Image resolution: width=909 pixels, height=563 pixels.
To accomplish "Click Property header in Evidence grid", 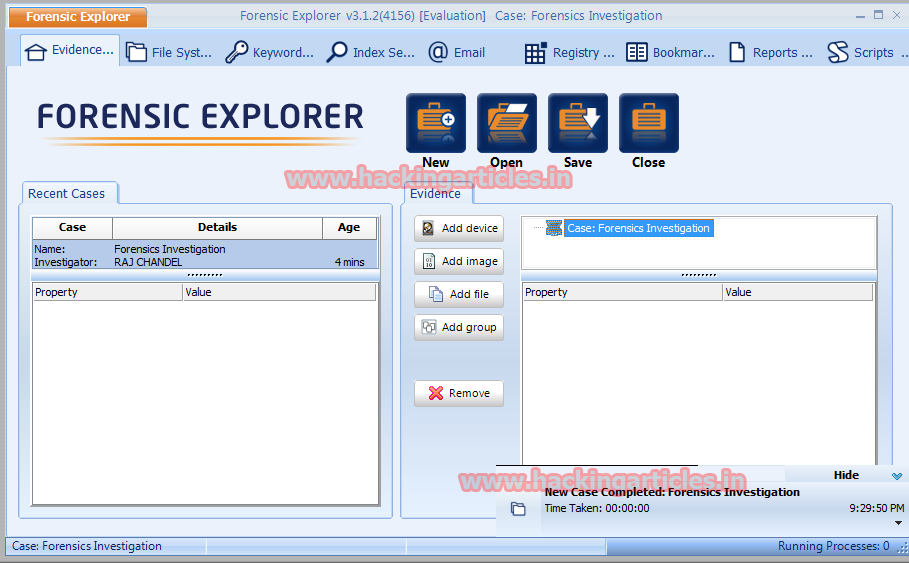I will click(x=623, y=292).
